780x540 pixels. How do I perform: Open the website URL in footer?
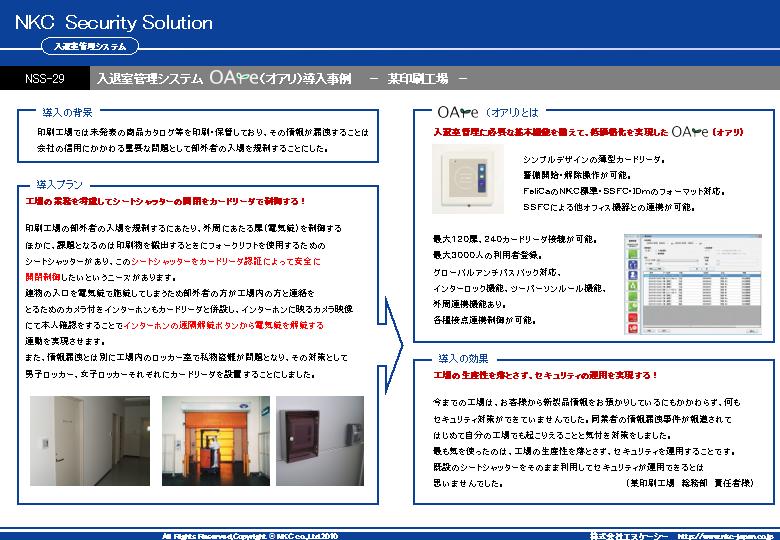click(x=726, y=536)
